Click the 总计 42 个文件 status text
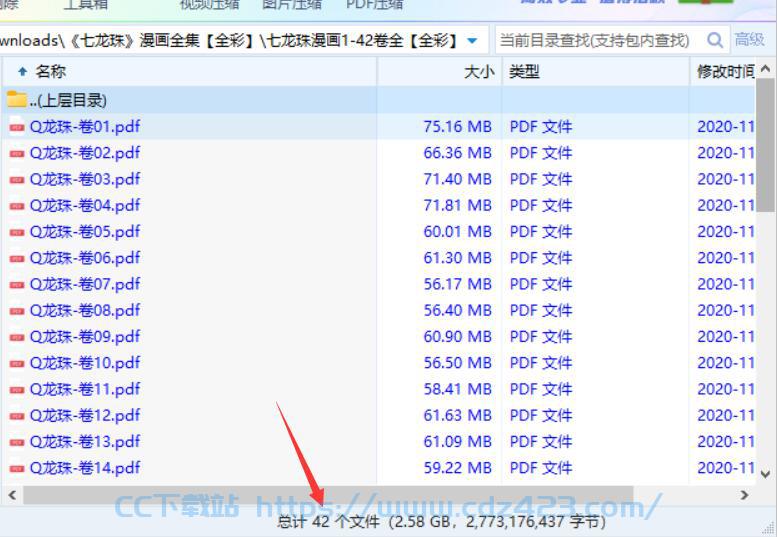The image size is (777, 537). [328, 522]
